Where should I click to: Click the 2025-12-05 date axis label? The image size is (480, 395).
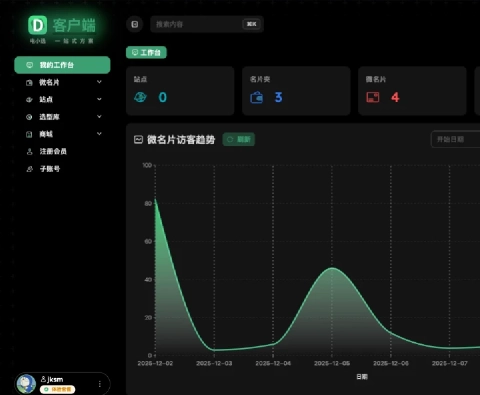332,363
